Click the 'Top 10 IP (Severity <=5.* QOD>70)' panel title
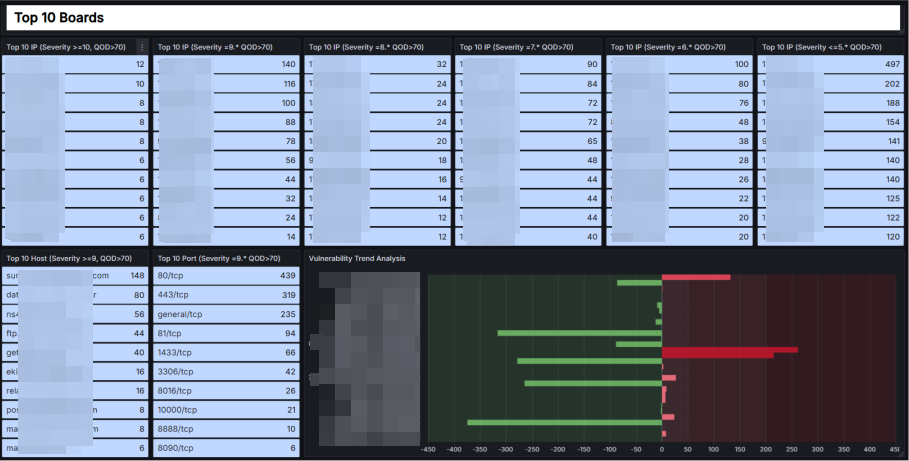Viewport: 909px width, 461px height. coord(821,47)
